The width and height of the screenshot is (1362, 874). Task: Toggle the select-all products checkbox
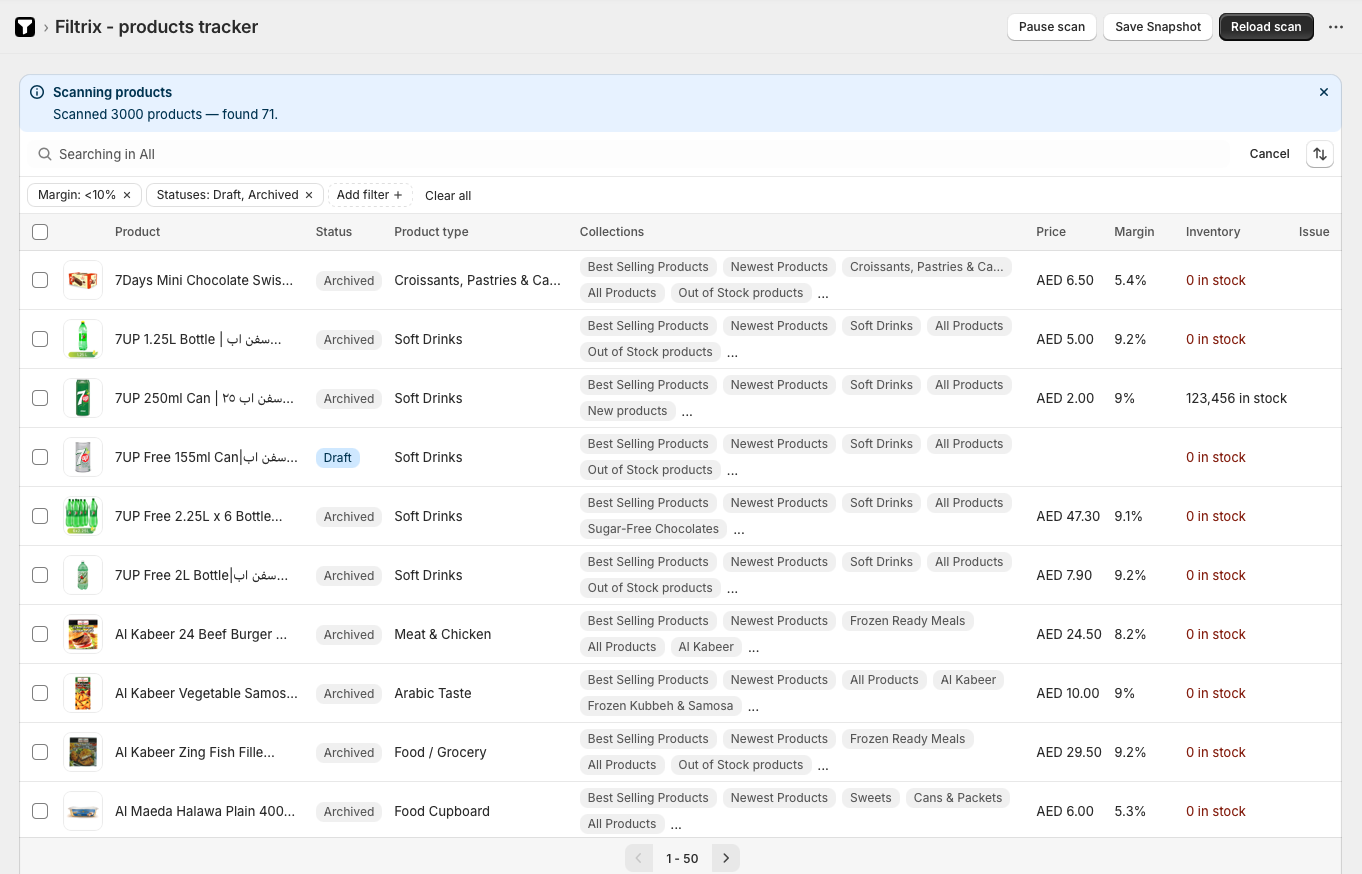[40, 232]
